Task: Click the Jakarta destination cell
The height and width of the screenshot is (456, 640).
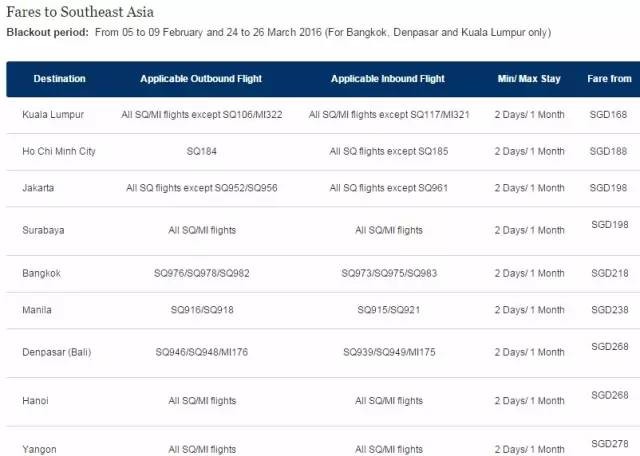Action: 38,188
